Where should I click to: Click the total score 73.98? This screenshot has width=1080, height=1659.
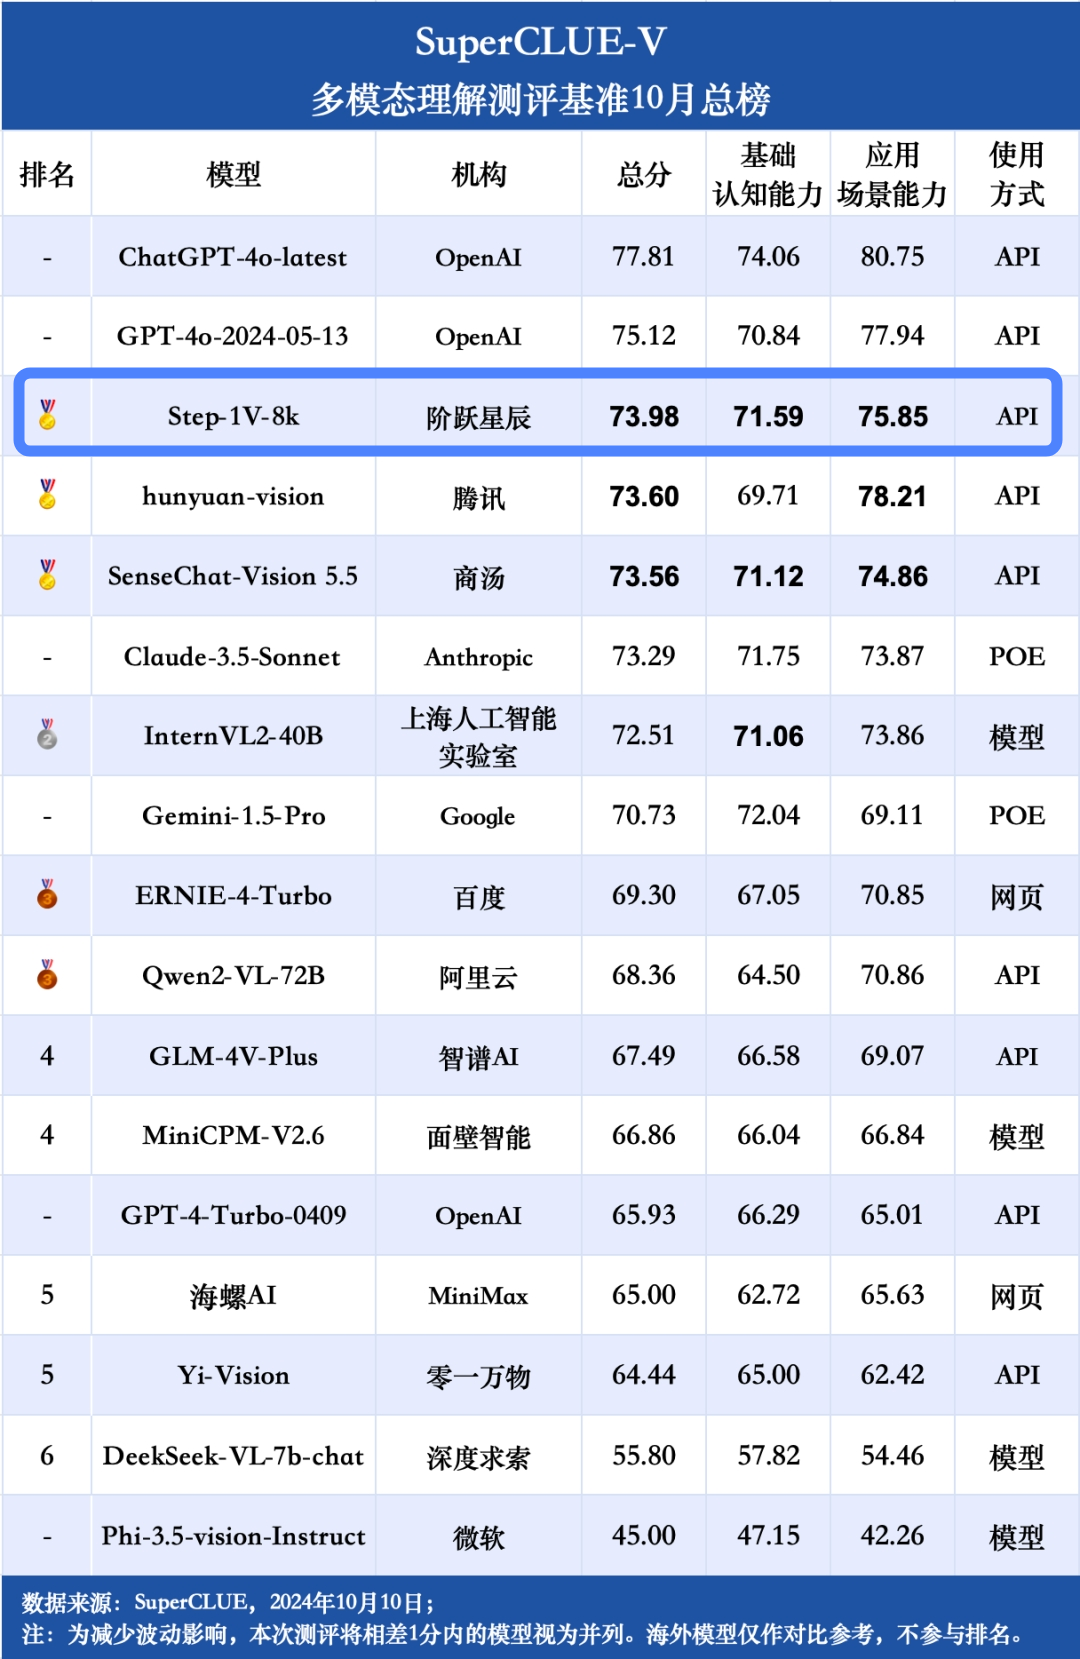[x=644, y=416]
